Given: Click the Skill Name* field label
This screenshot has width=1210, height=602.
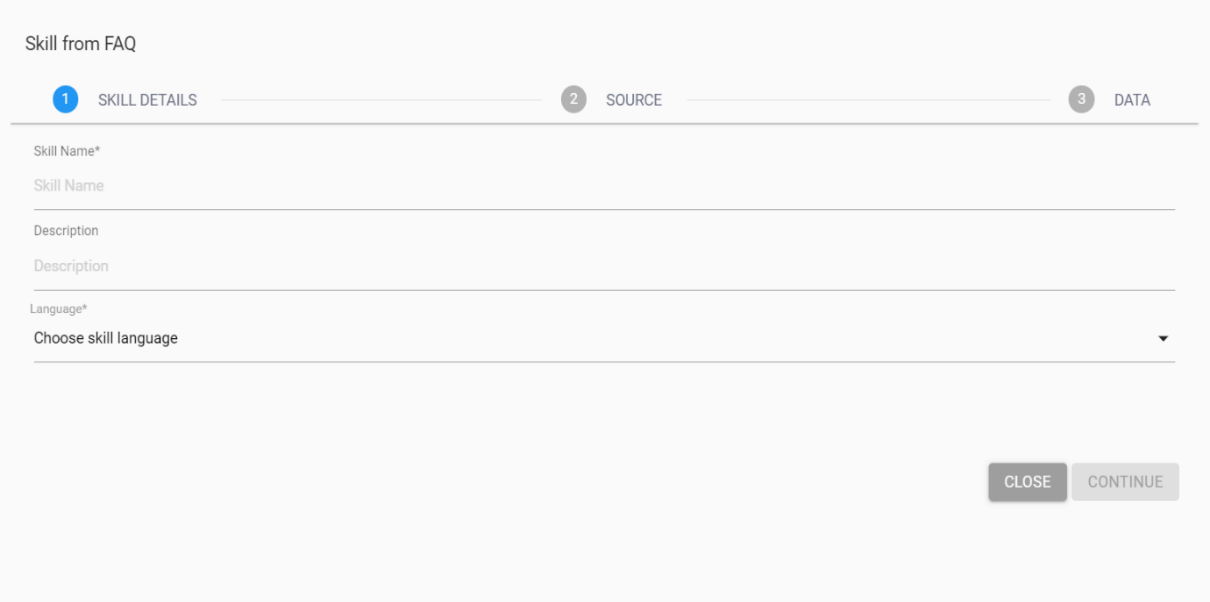Looking at the screenshot, I should (68, 151).
